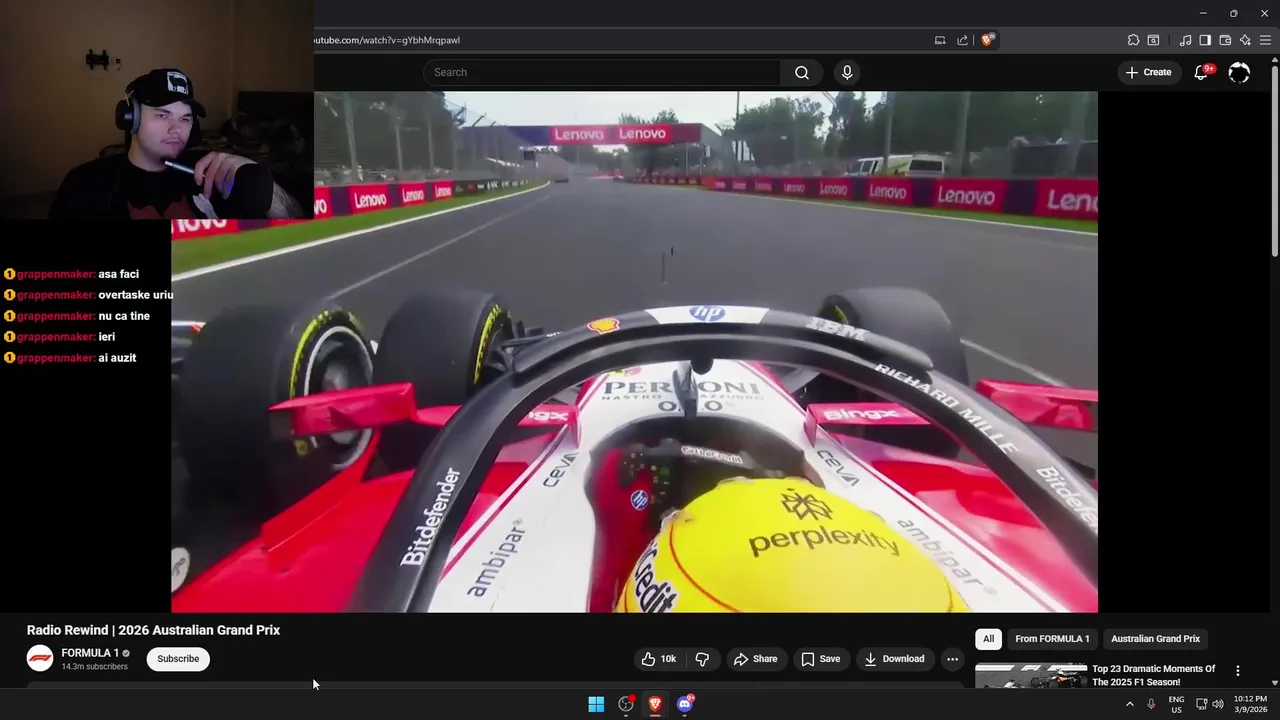
Task: Open the clock showing 10:12 PM
Action: 1250,704
